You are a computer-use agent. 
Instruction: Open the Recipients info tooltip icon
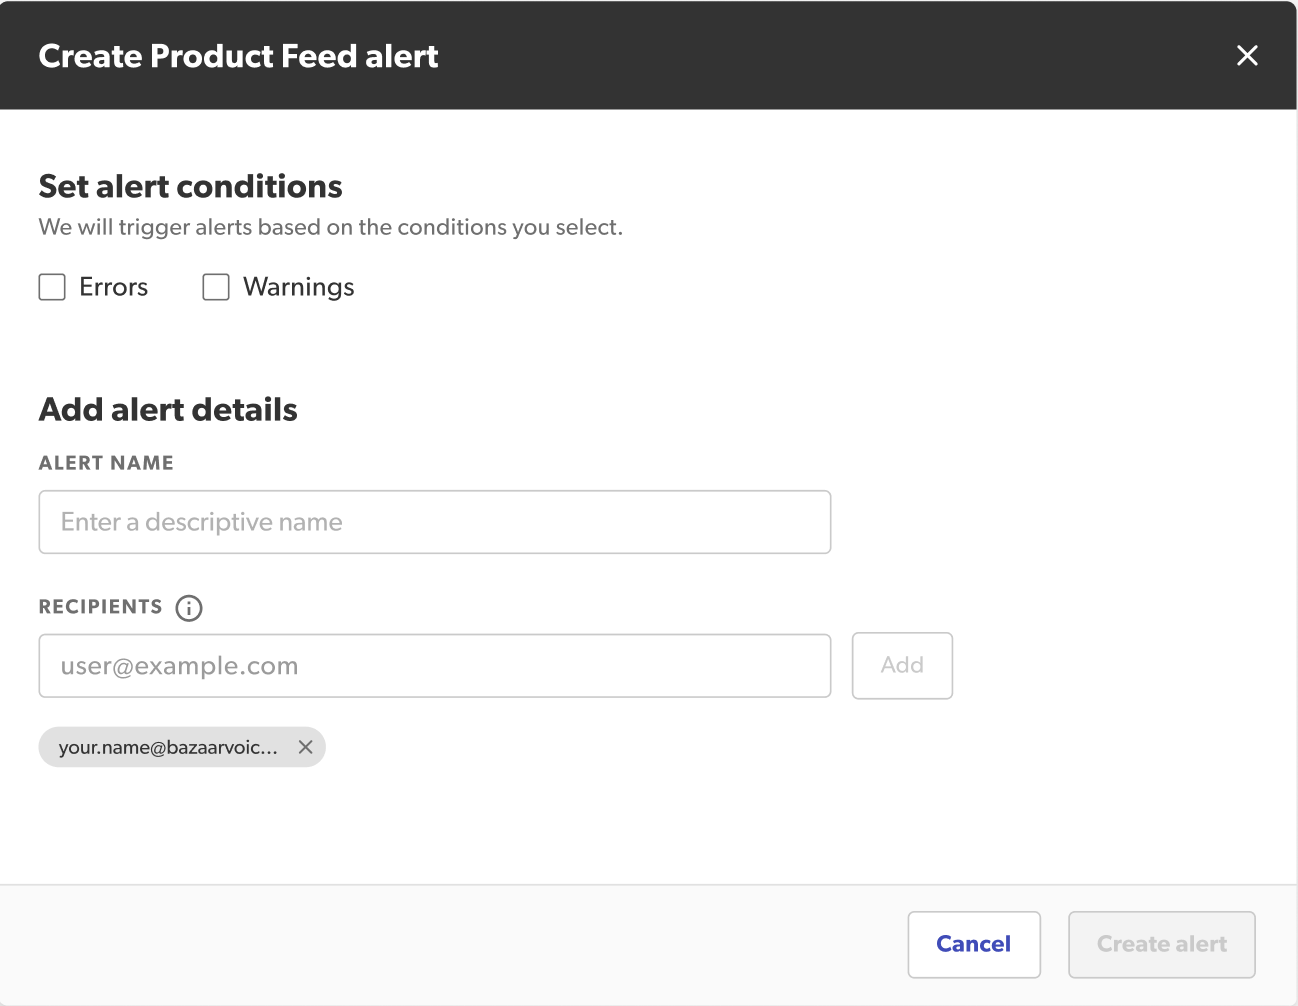click(x=189, y=608)
